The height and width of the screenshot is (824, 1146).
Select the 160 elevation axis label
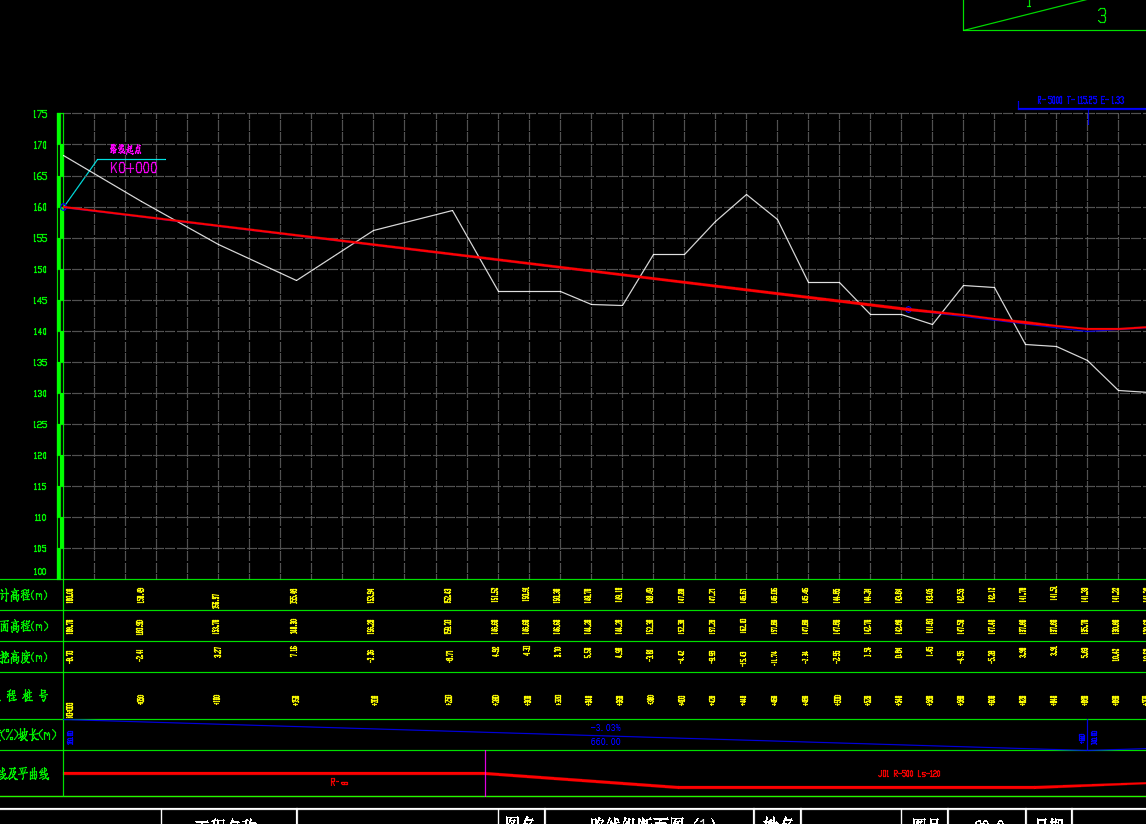(40, 208)
